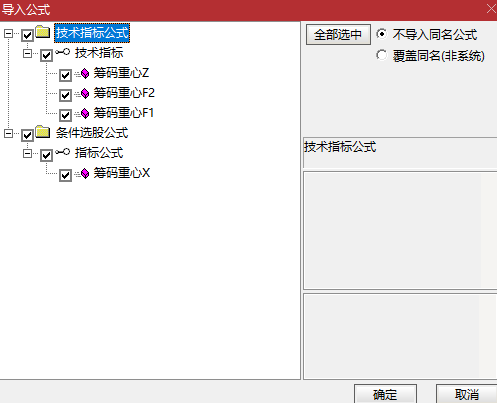Uncheck the 筹码重心X checkbox
The height and width of the screenshot is (403, 497).
65,175
